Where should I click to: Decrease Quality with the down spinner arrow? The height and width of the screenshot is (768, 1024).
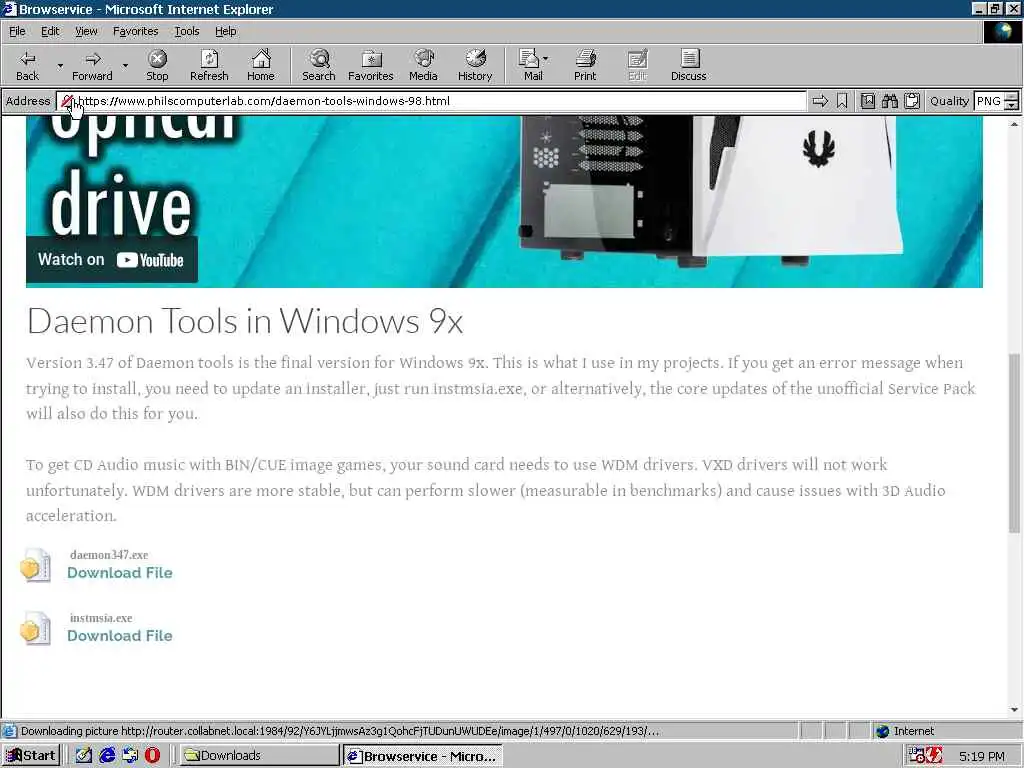1011,106
